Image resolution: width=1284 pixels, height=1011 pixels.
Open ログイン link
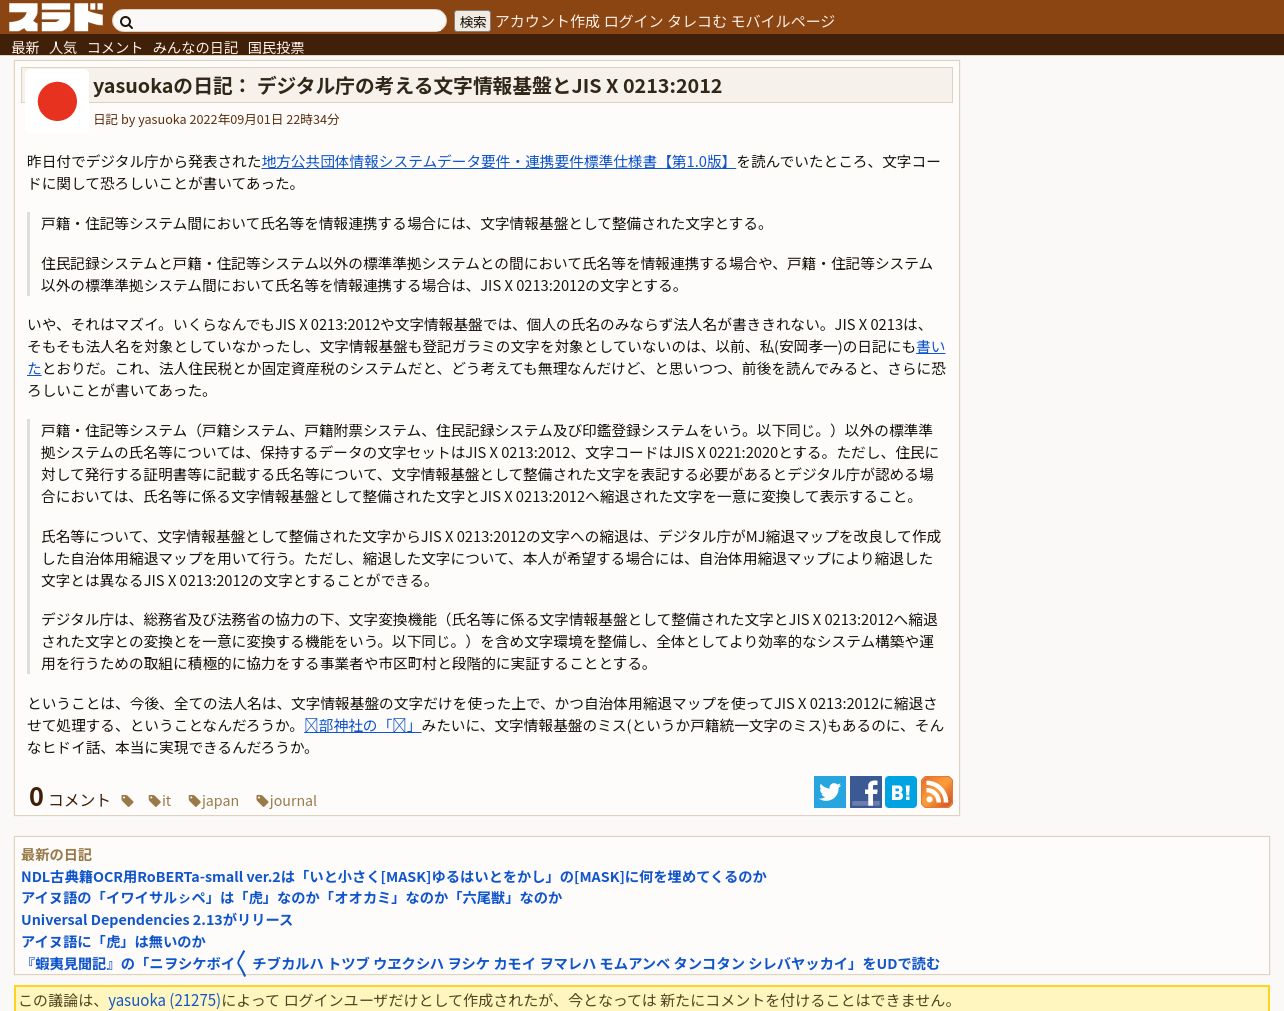[634, 21]
